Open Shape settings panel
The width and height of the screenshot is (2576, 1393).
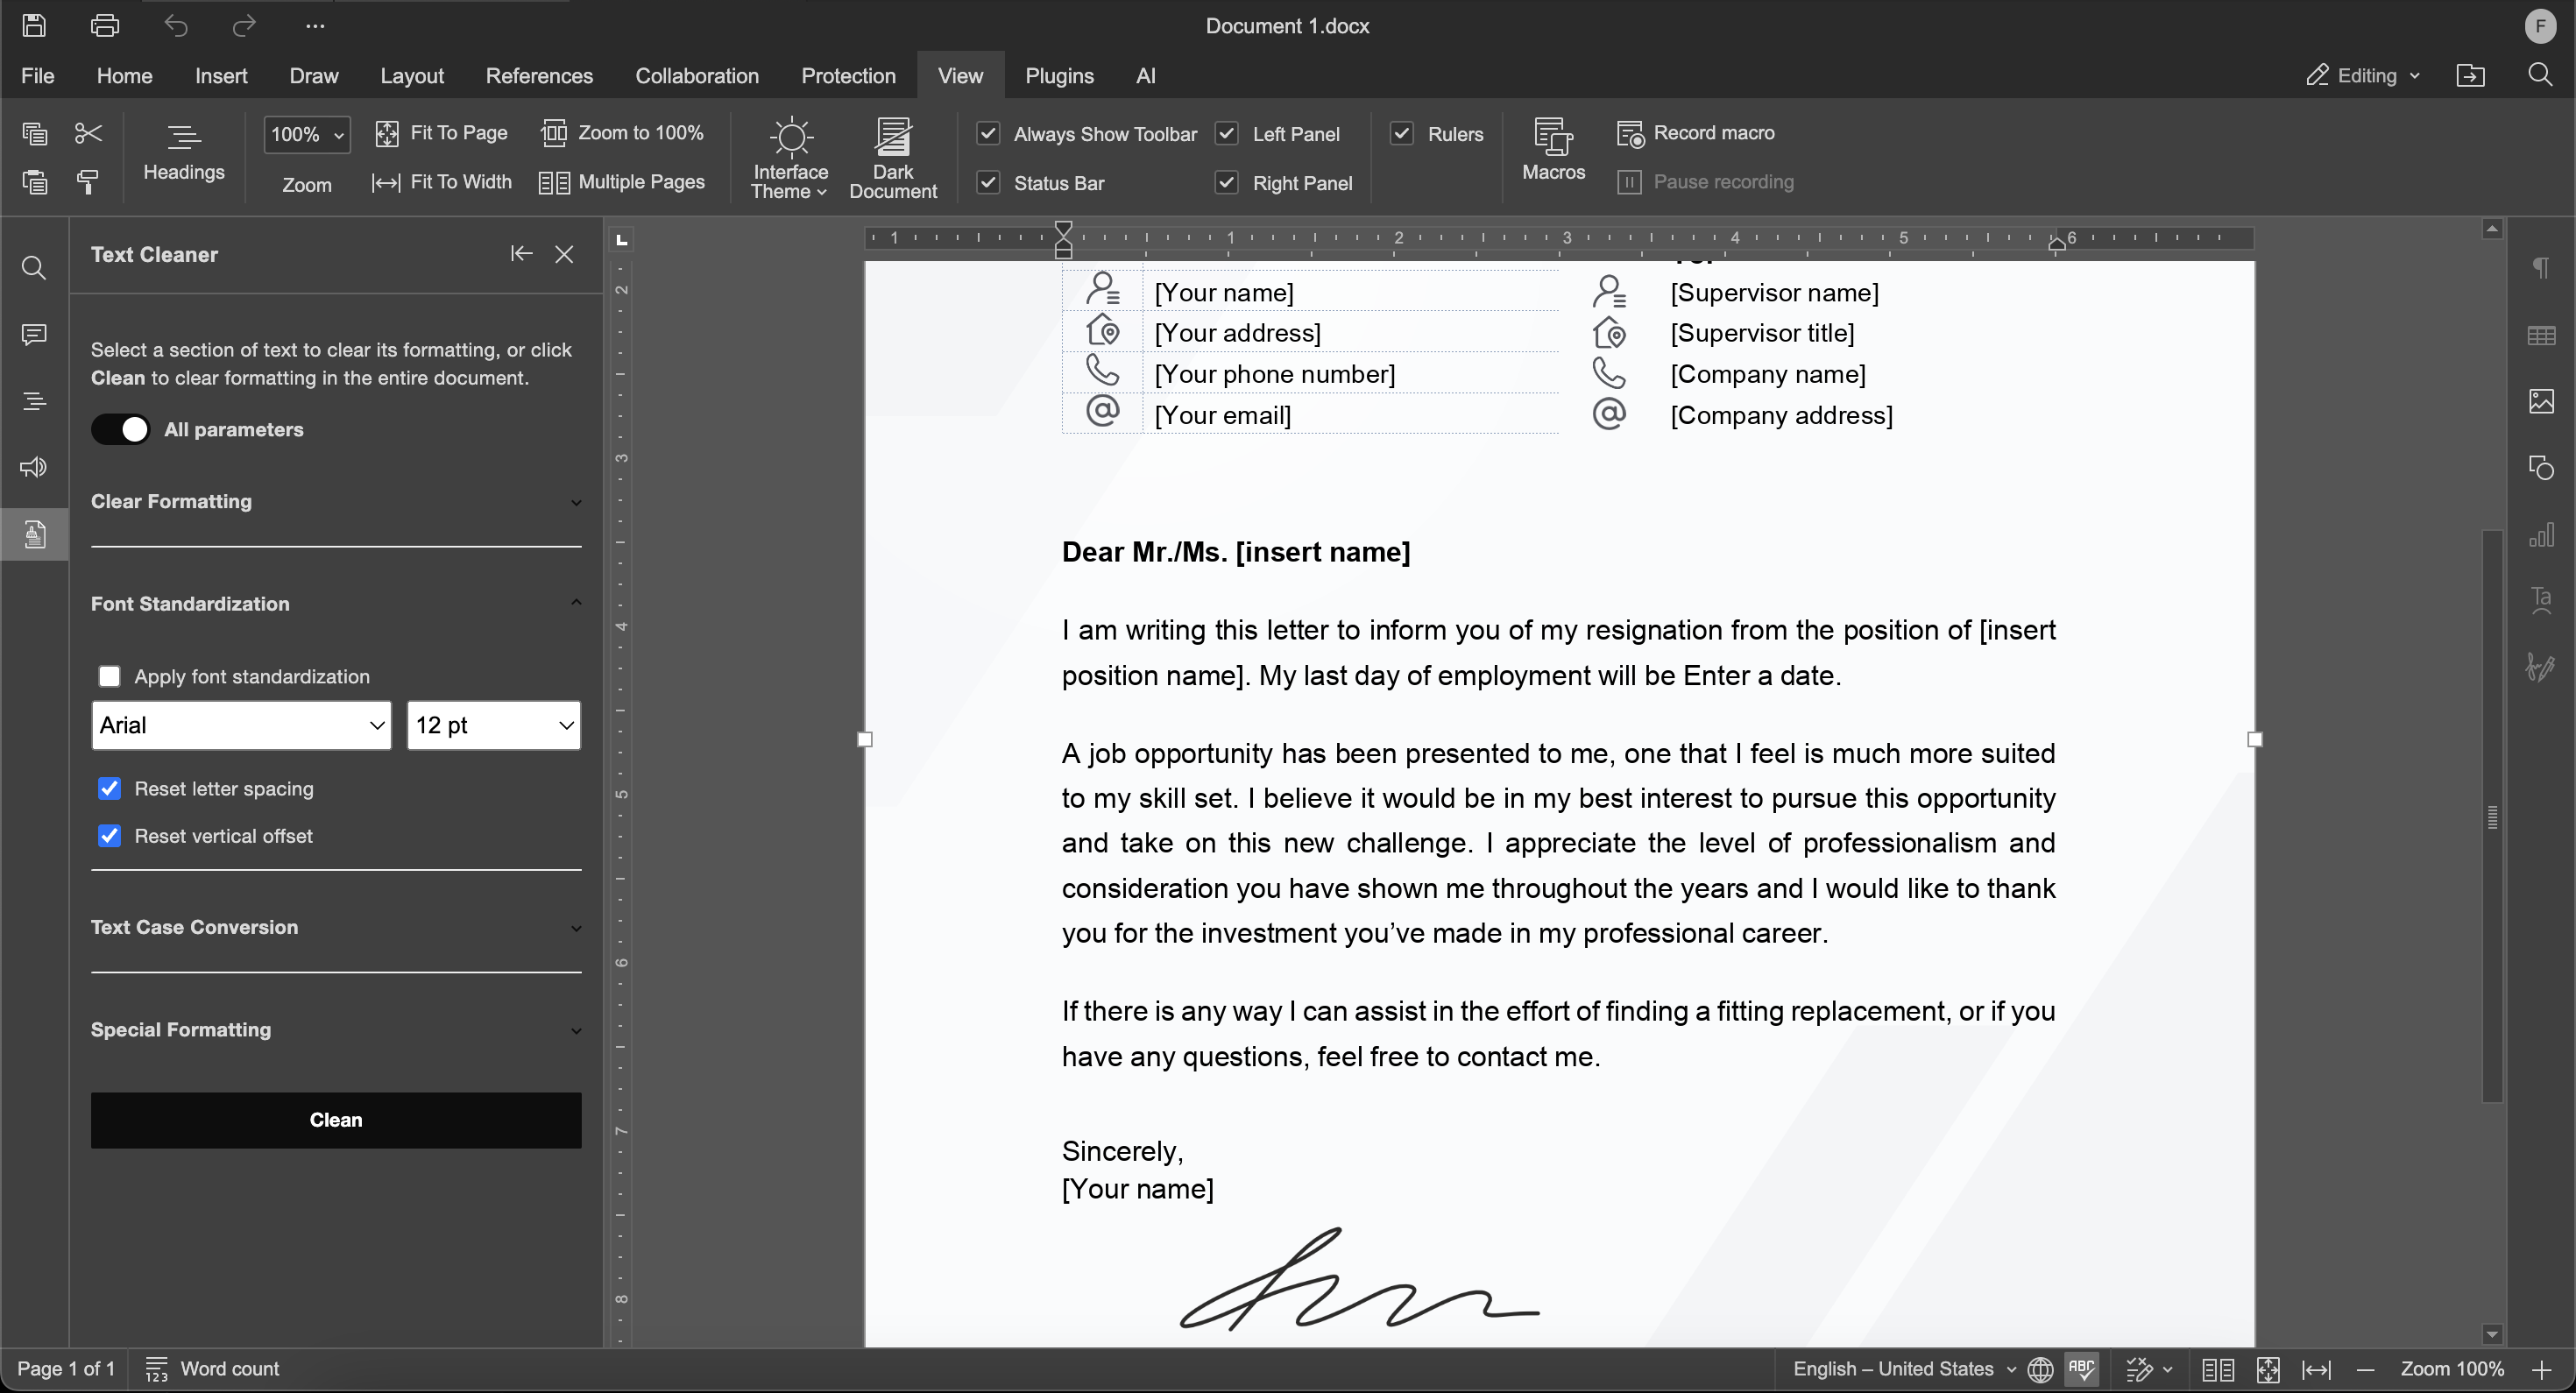pyautogui.click(x=2541, y=467)
